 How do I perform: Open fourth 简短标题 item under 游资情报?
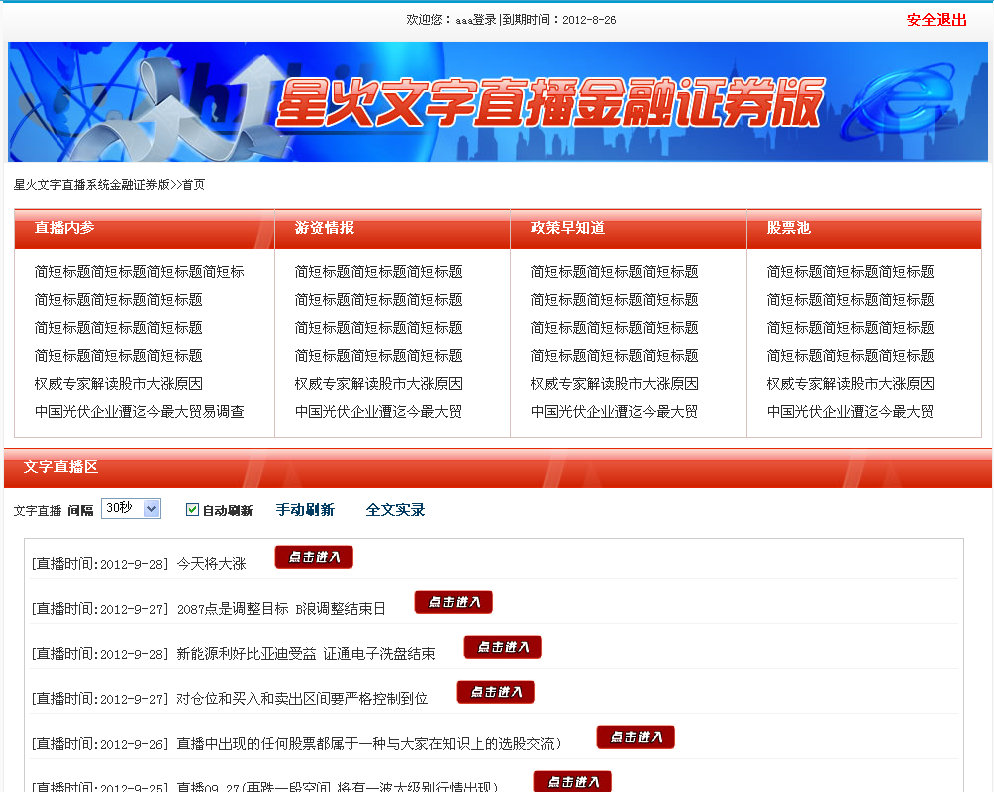[x=378, y=356]
